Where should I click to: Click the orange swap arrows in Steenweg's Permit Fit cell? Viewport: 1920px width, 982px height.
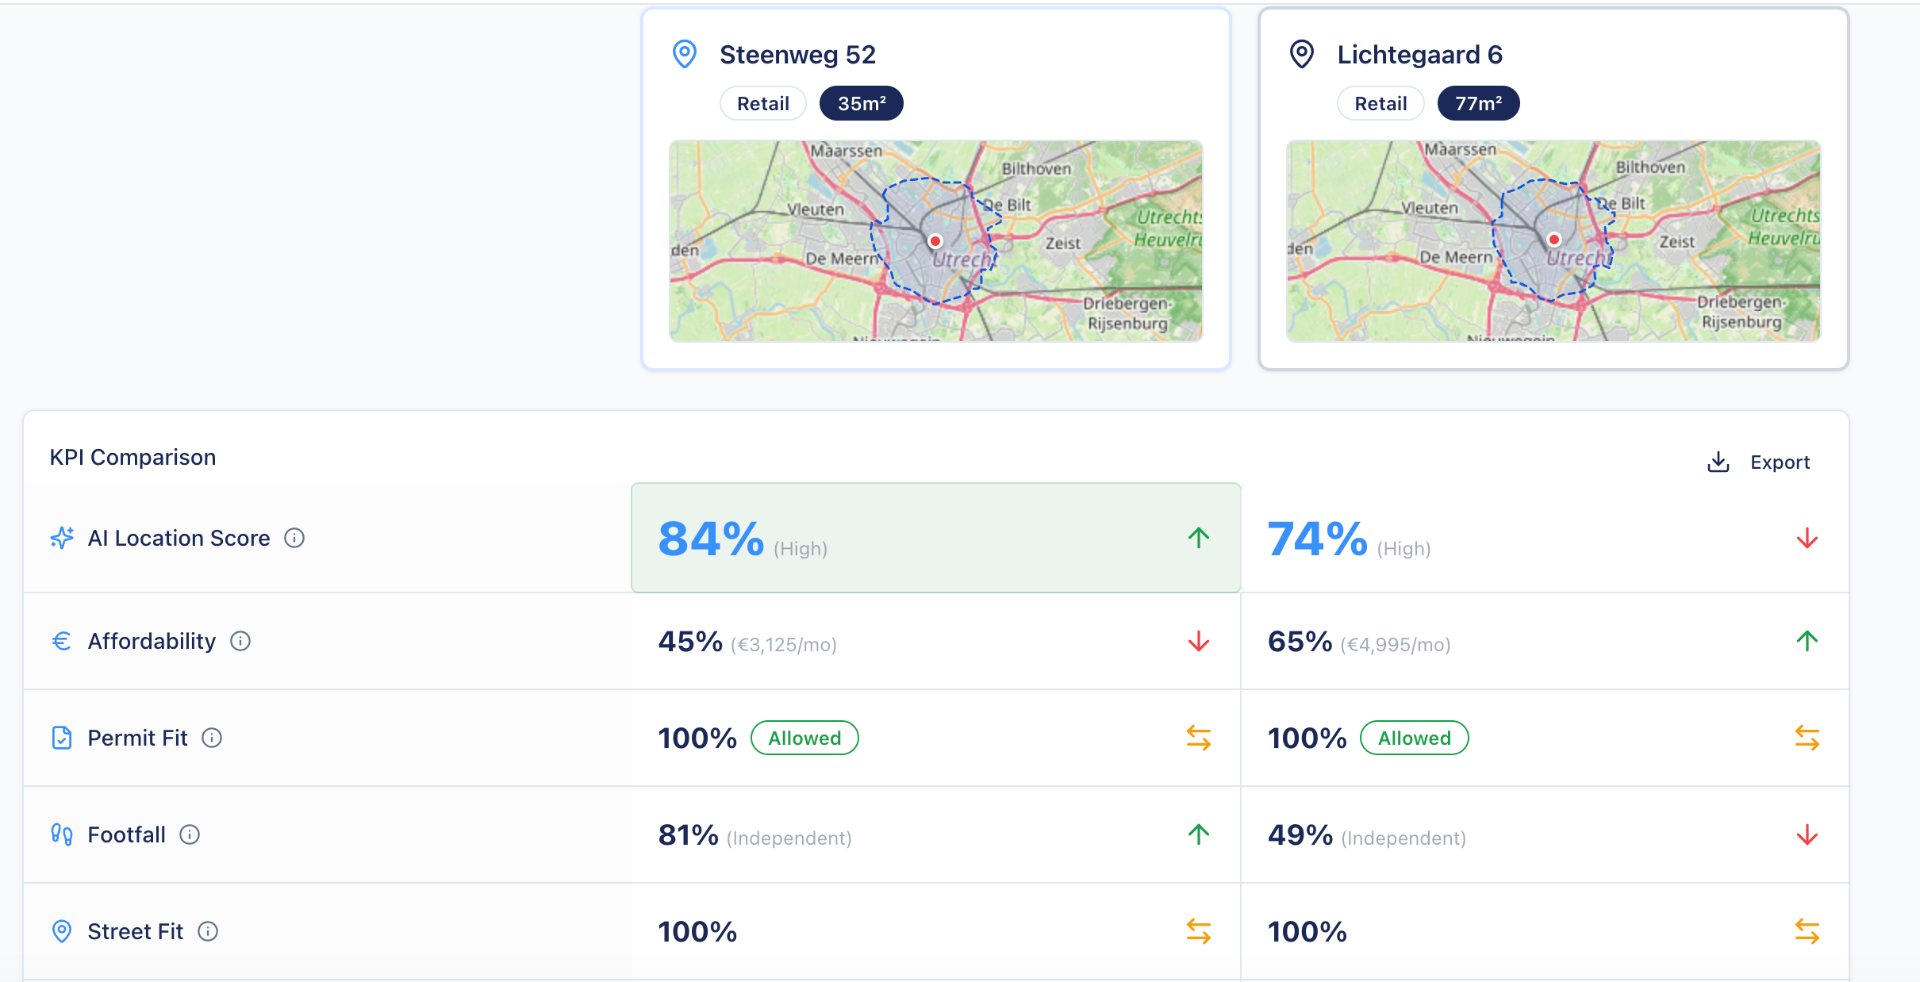[x=1199, y=738]
